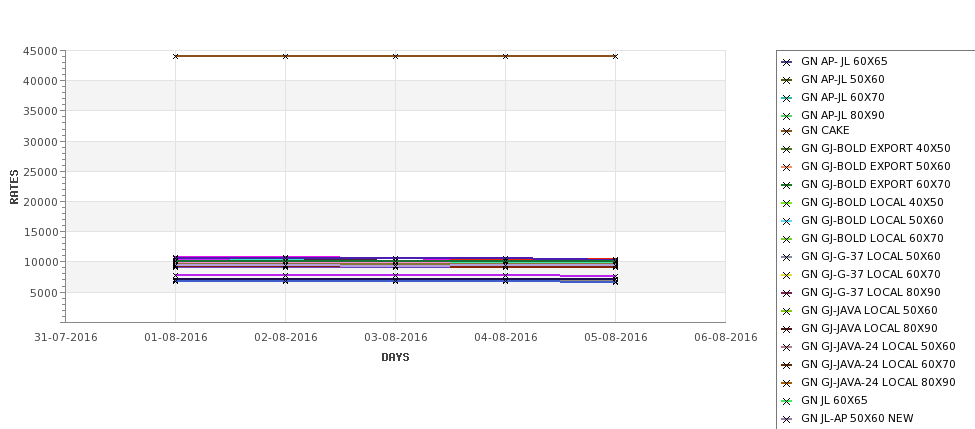Screen dimensions: 975x429
Task: Click GN CAKE data point on 05-08-2016
Action: (615, 56)
